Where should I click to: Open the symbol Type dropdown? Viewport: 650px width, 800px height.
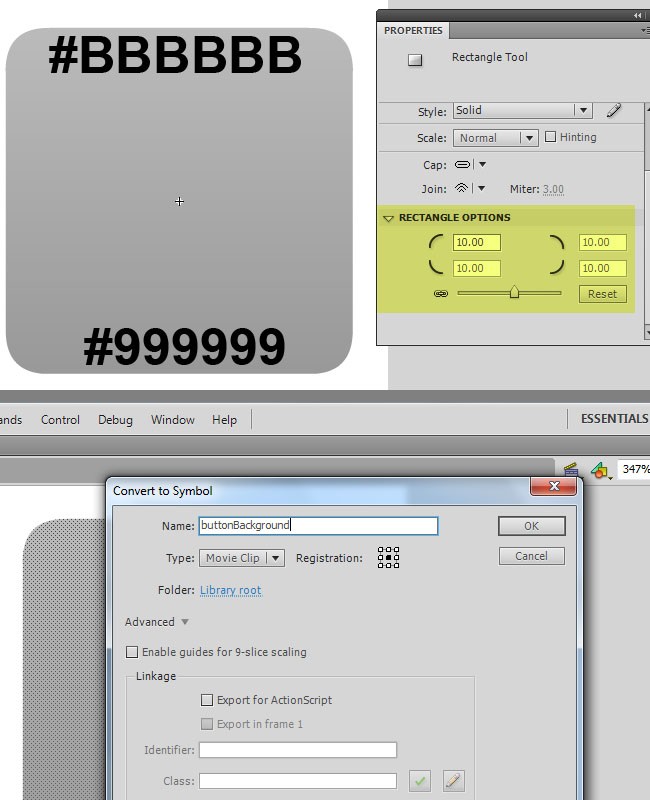point(242,558)
